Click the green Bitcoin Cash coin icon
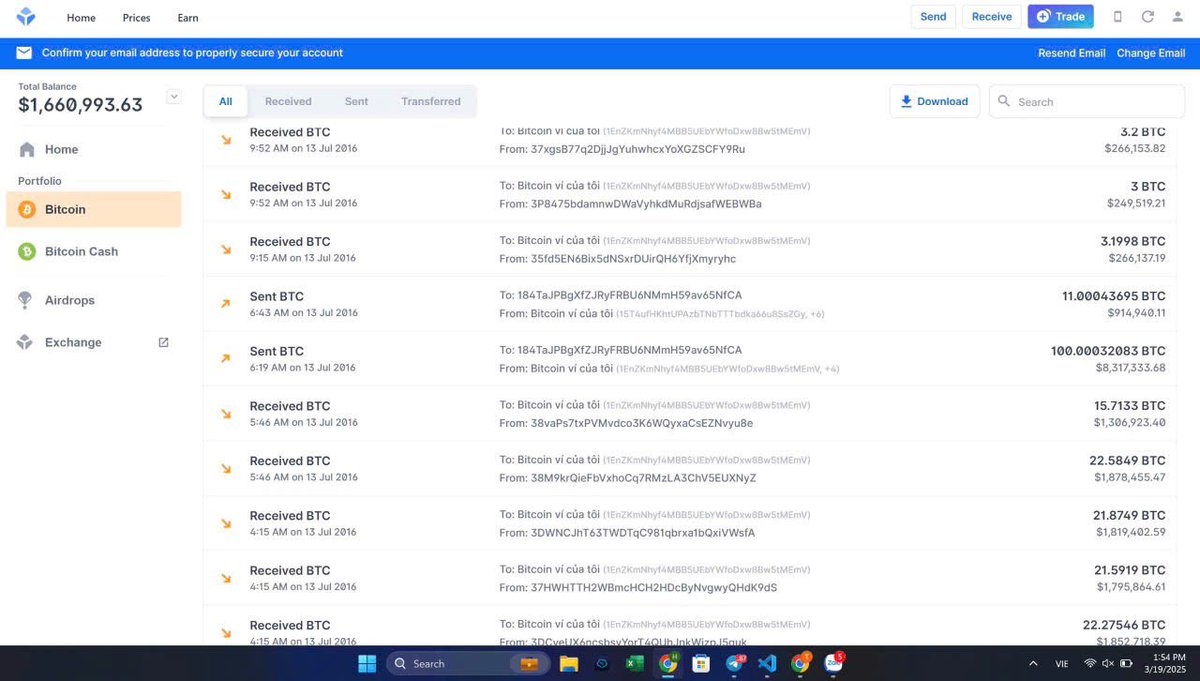 coord(27,252)
